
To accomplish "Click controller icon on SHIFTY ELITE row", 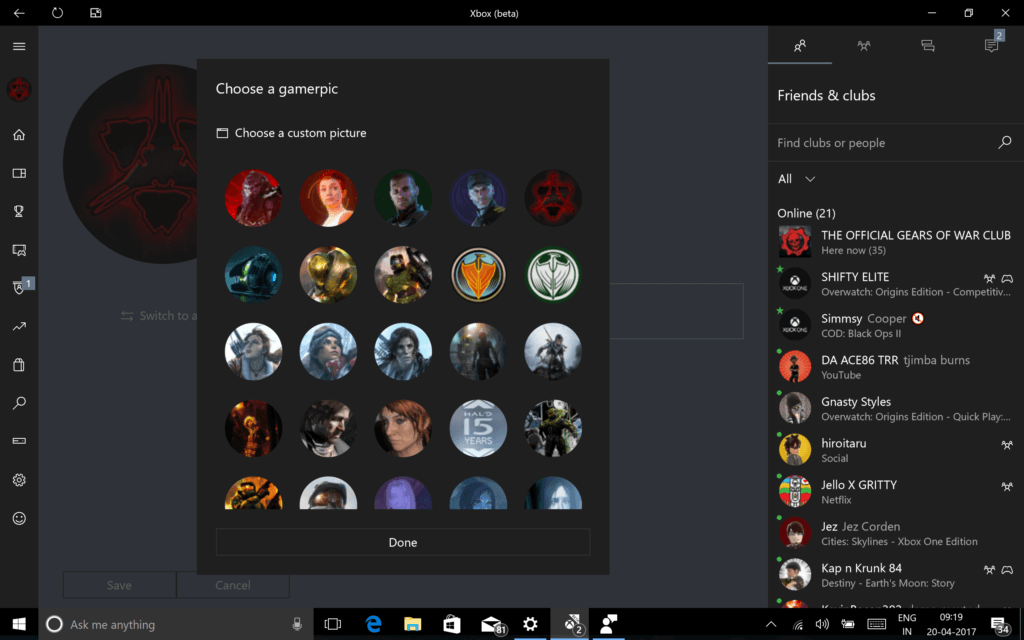I will point(1007,279).
